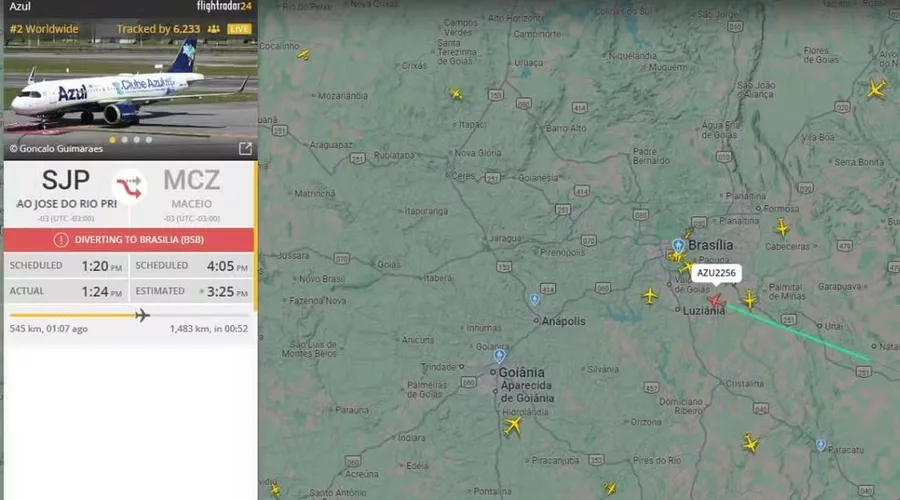Click the Brasília city label on map
Screen dimensions: 900x500
[711, 245]
